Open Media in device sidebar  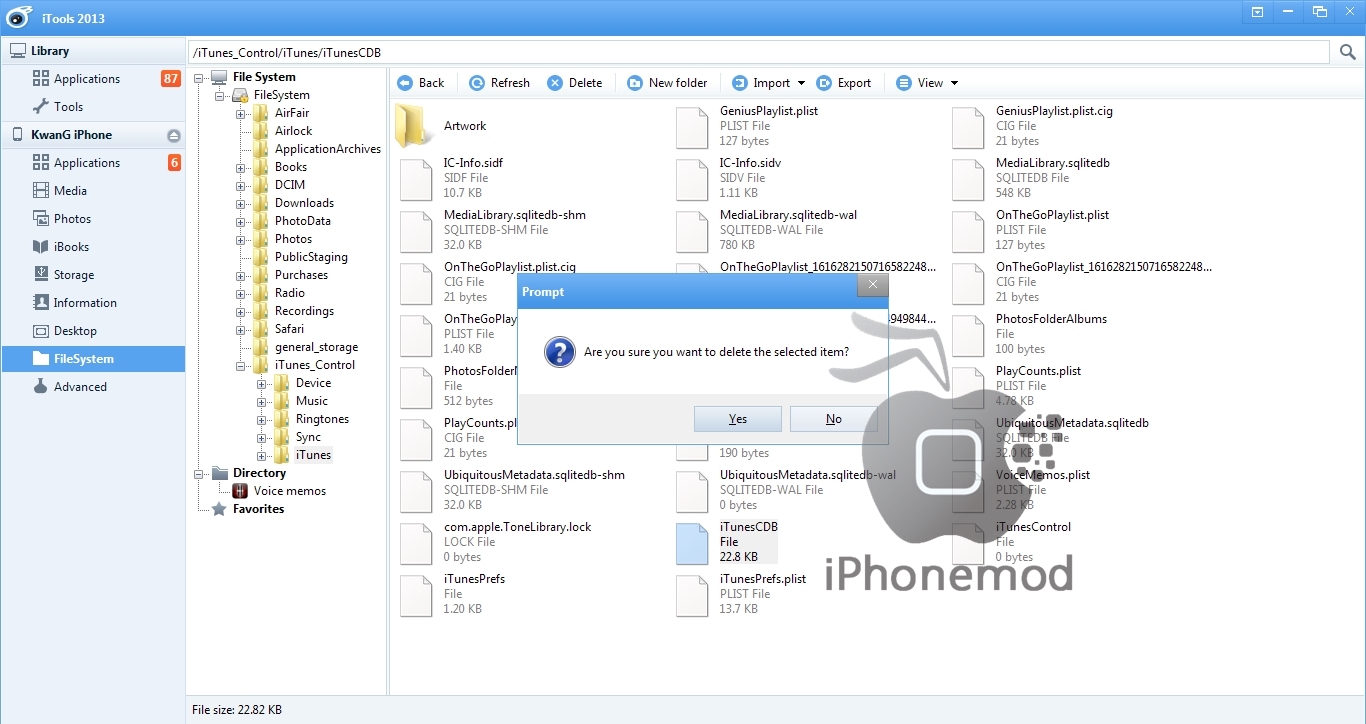70,191
